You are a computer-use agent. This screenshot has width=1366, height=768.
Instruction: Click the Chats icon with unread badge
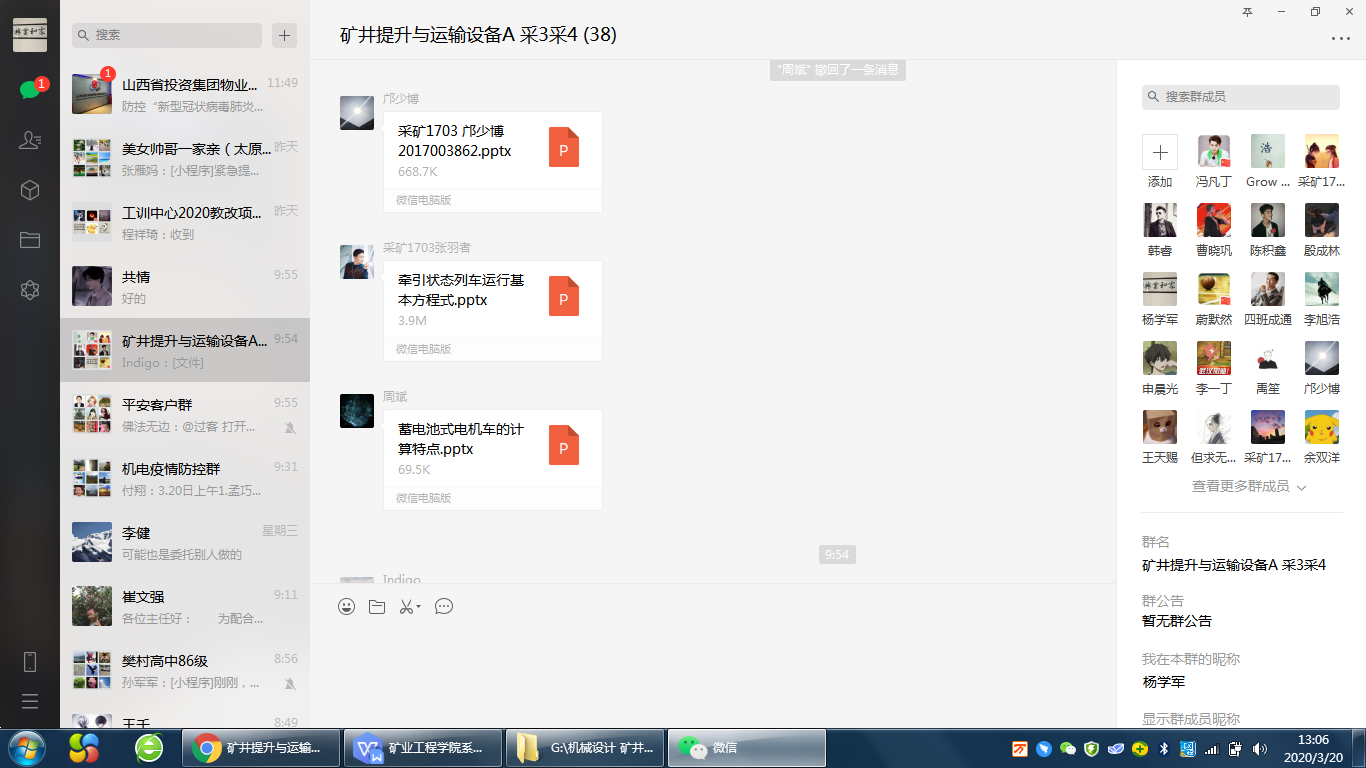point(30,90)
